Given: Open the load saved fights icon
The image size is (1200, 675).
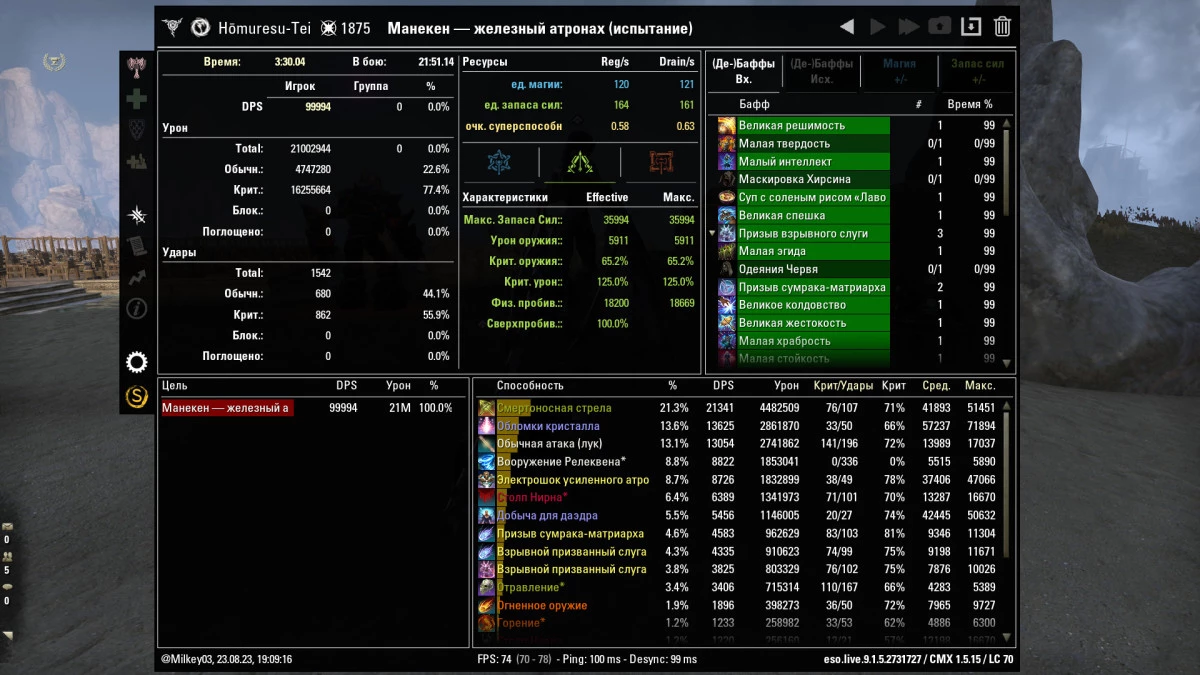Looking at the screenshot, I should pyautogui.click(x=940, y=27).
